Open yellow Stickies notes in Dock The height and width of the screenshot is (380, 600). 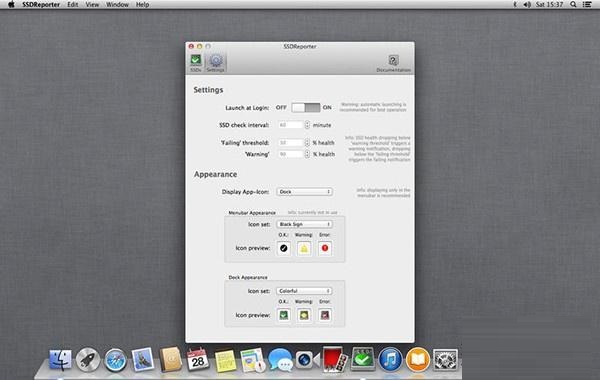pos(225,360)
